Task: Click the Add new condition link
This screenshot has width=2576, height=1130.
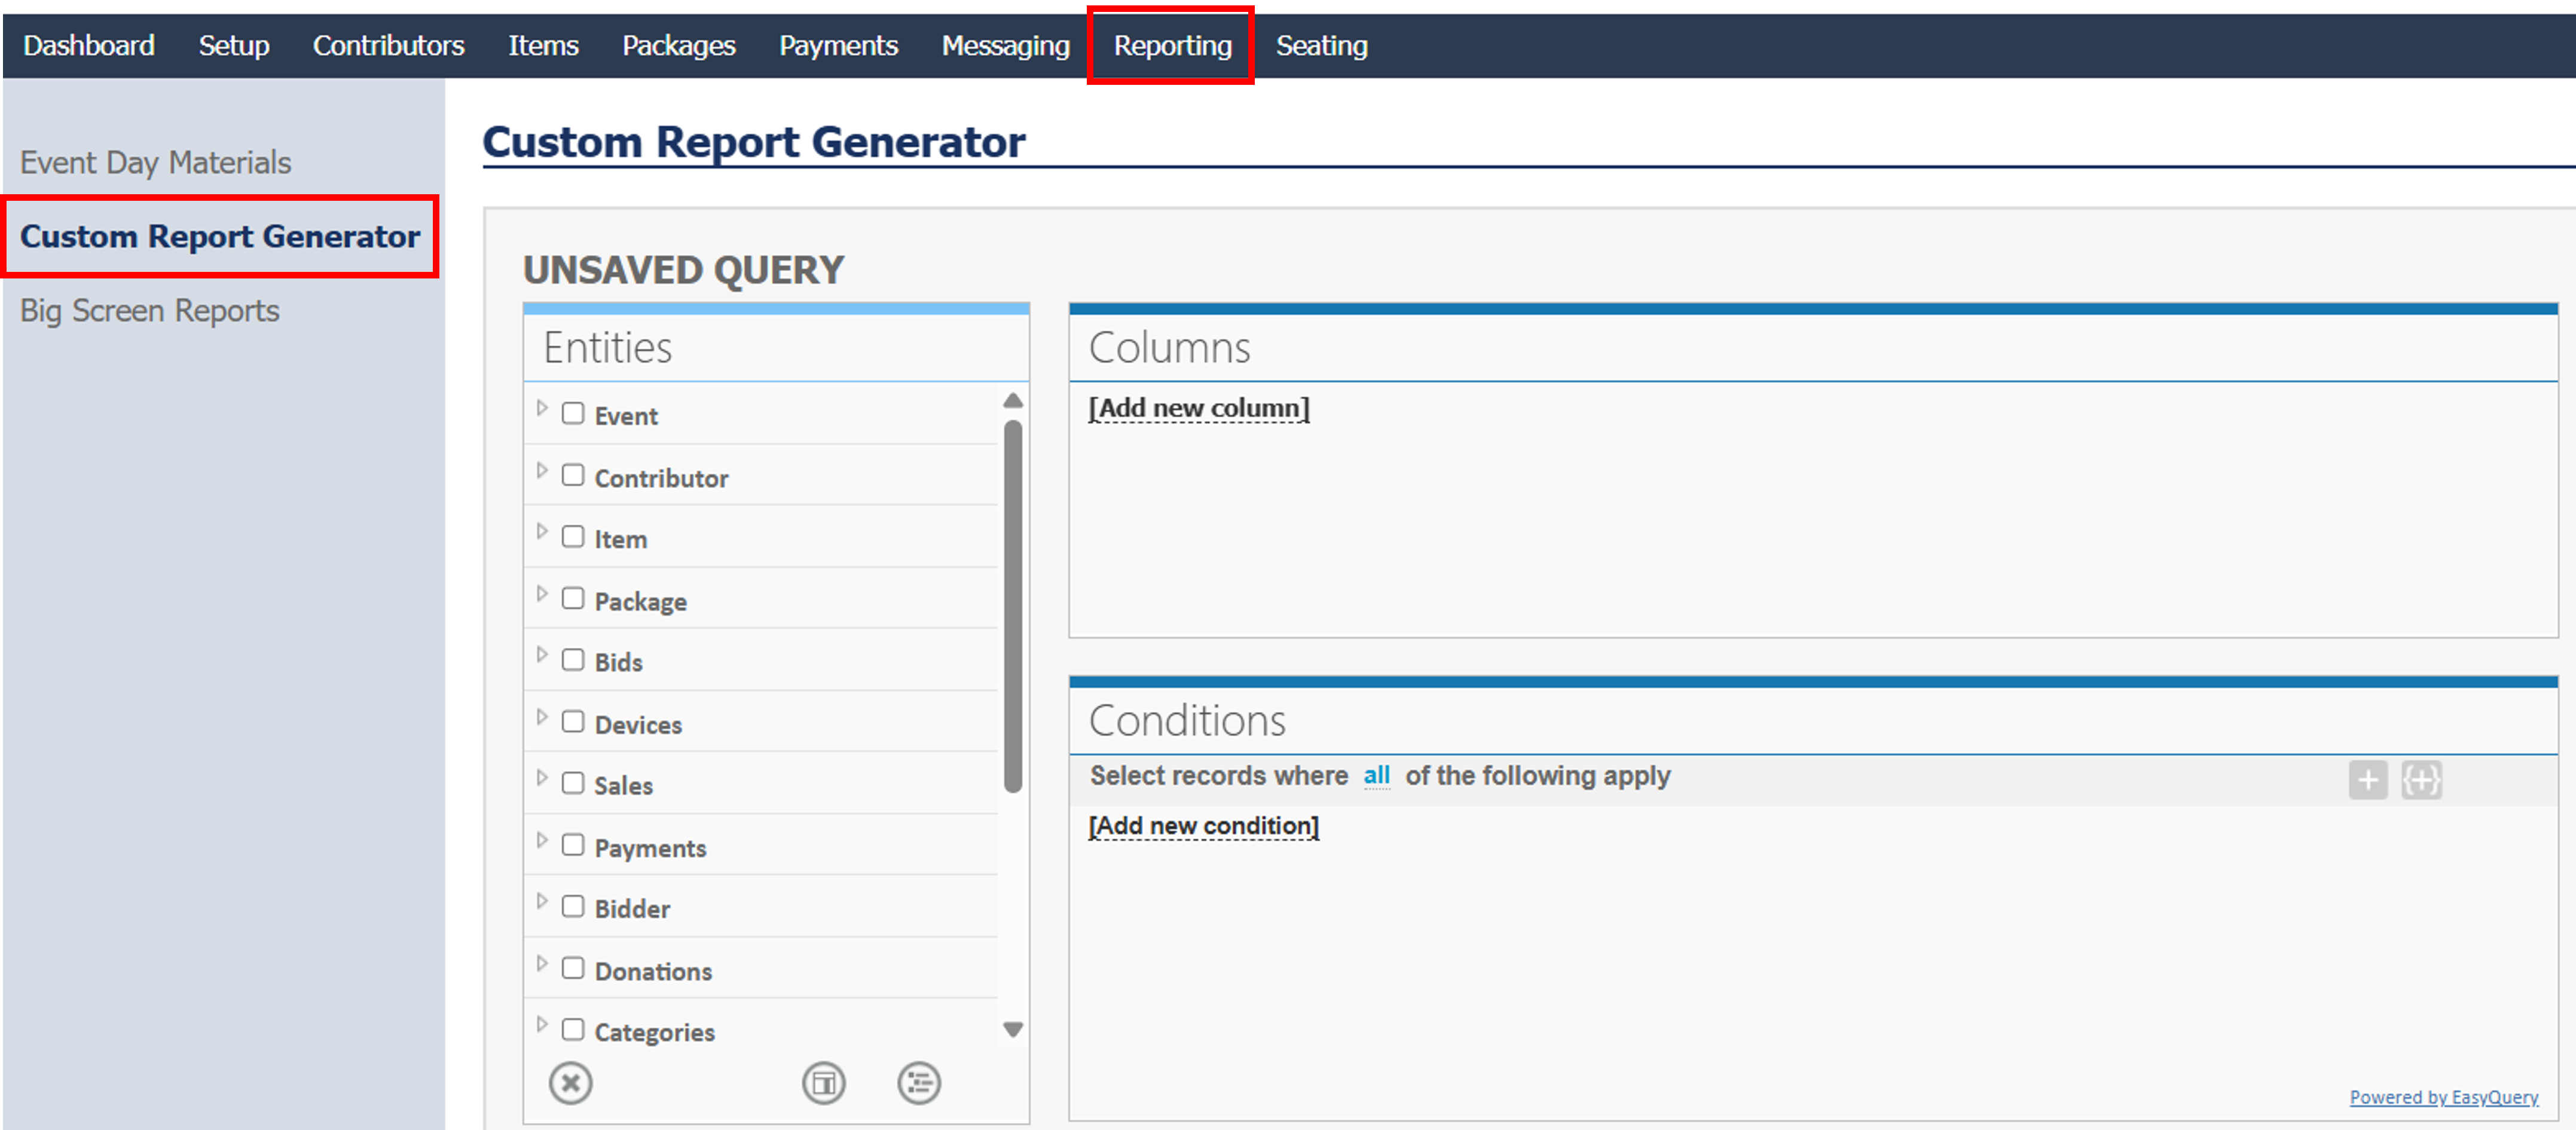Action: pos(1203,826)
